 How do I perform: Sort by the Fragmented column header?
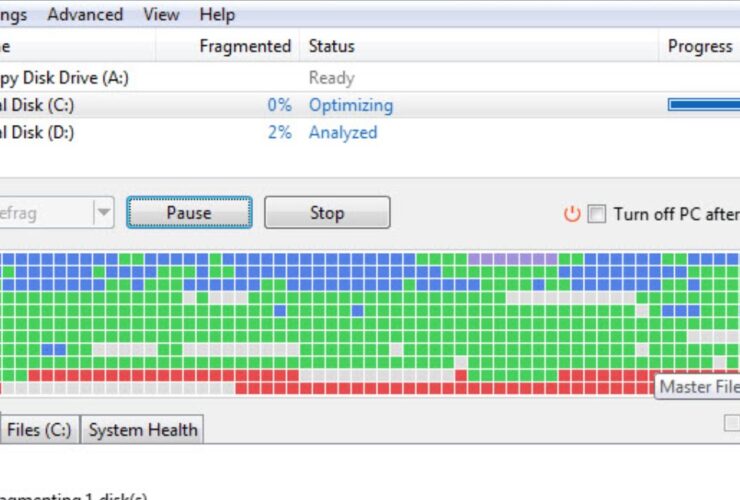pos(245,46)
